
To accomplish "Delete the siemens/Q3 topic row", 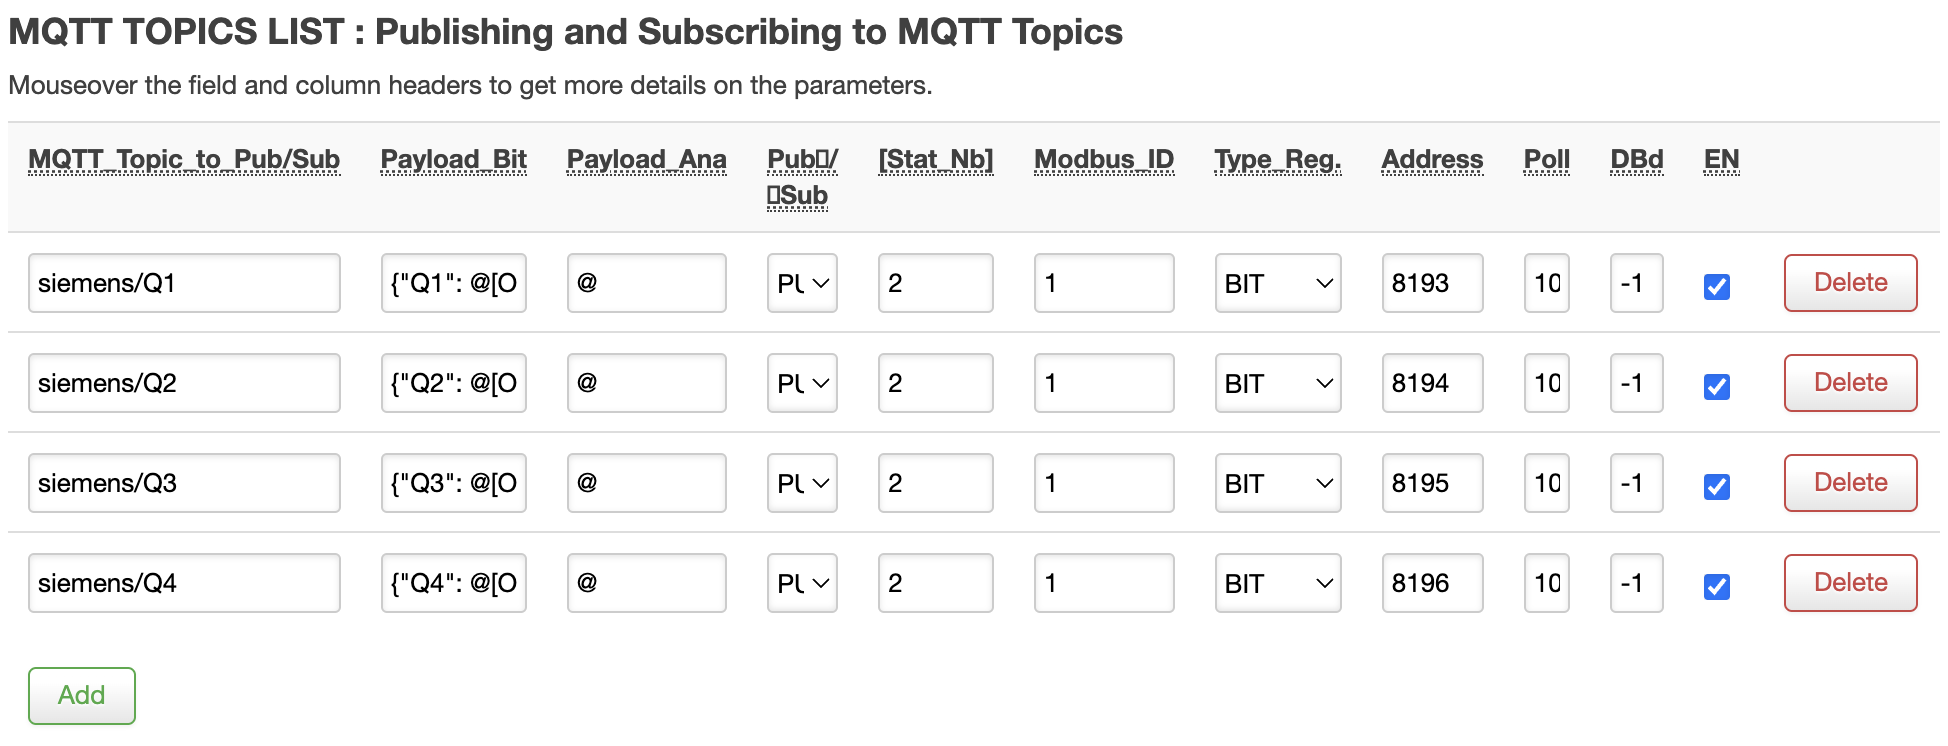I will pyautogui.click(x=1850, y=483).
